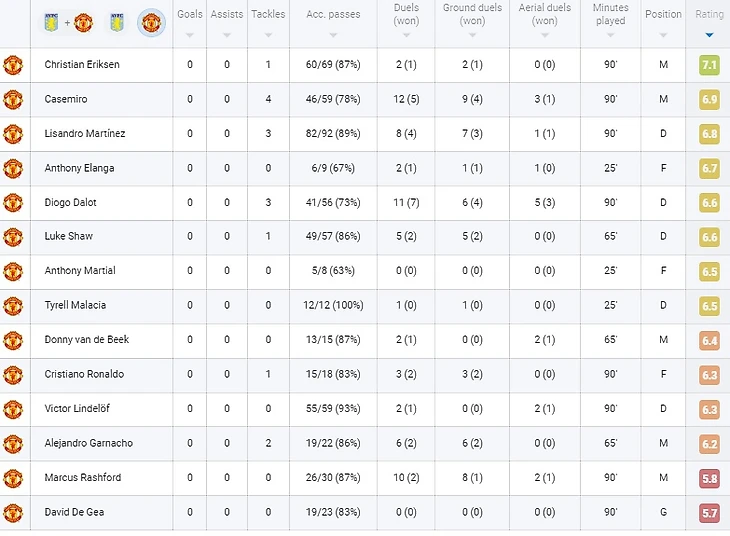Sort by the Rating column arrow

(x=709, y=35)
